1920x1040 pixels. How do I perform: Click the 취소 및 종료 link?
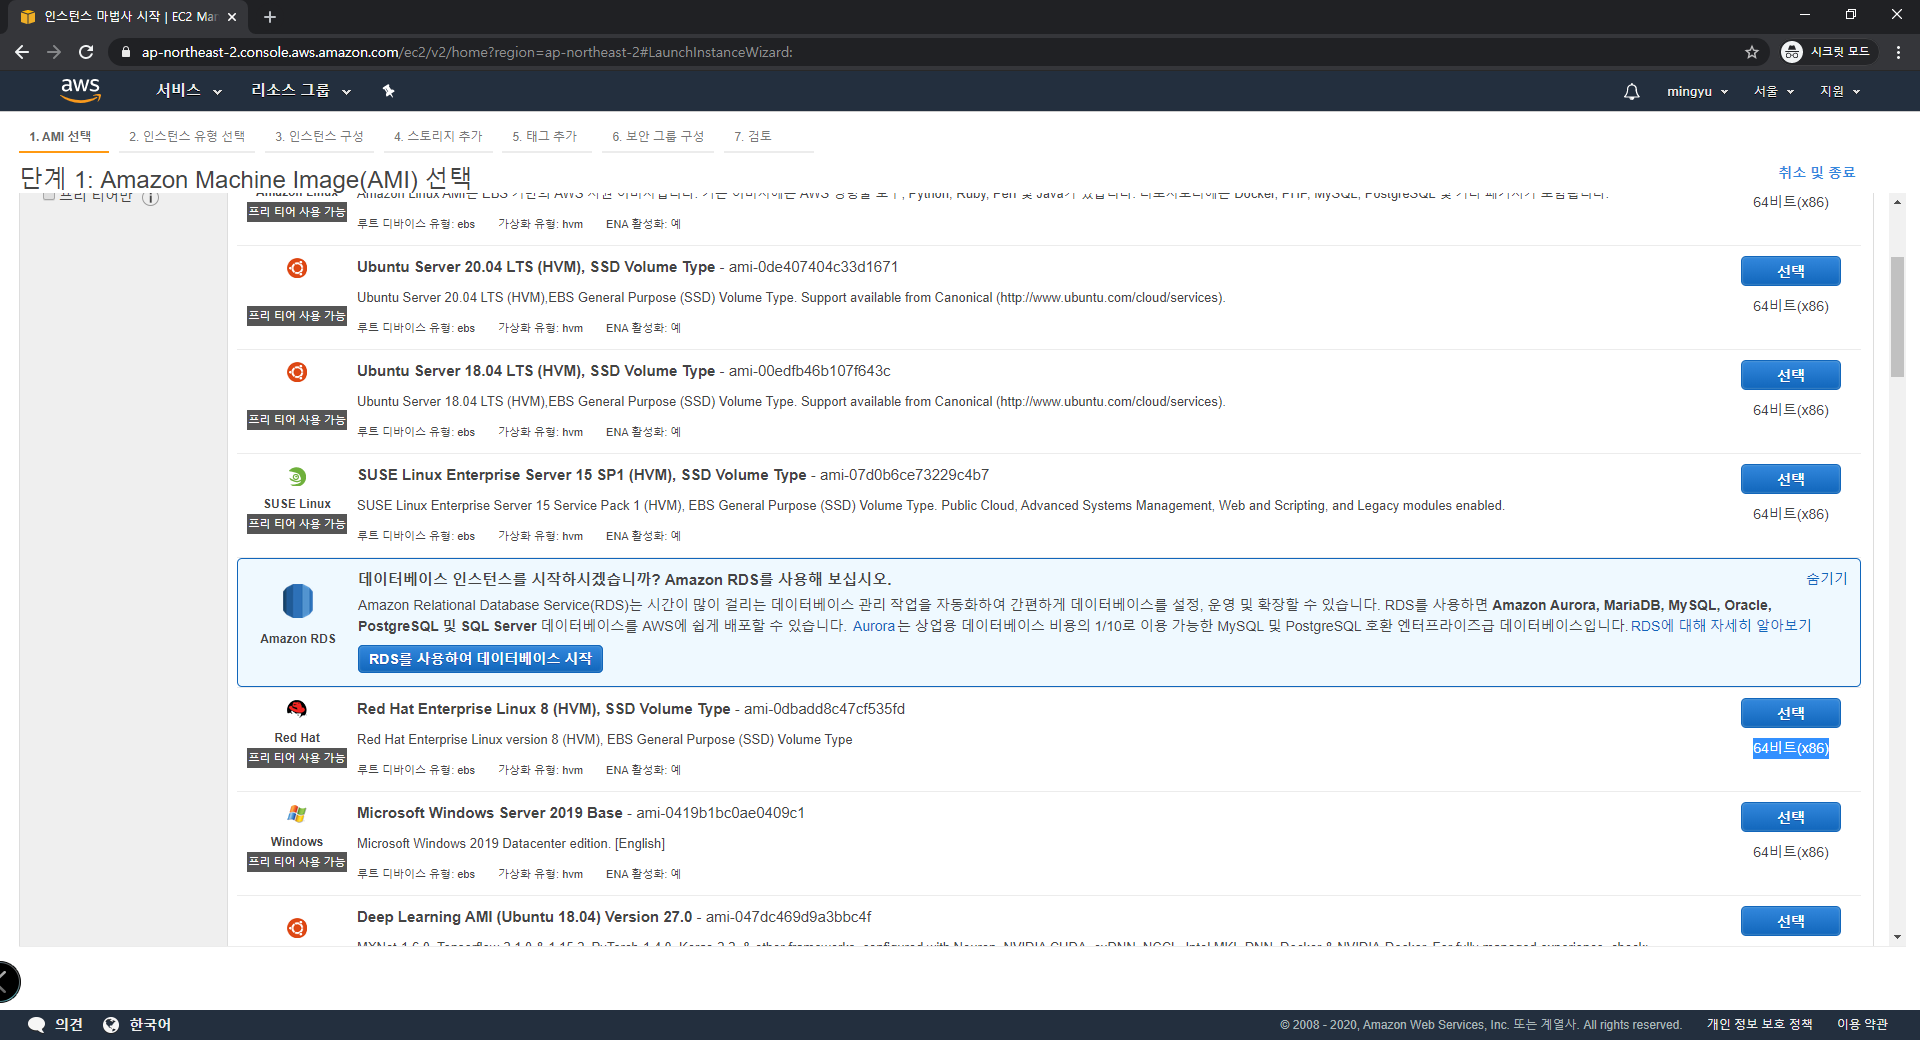tap(1816, 172)
